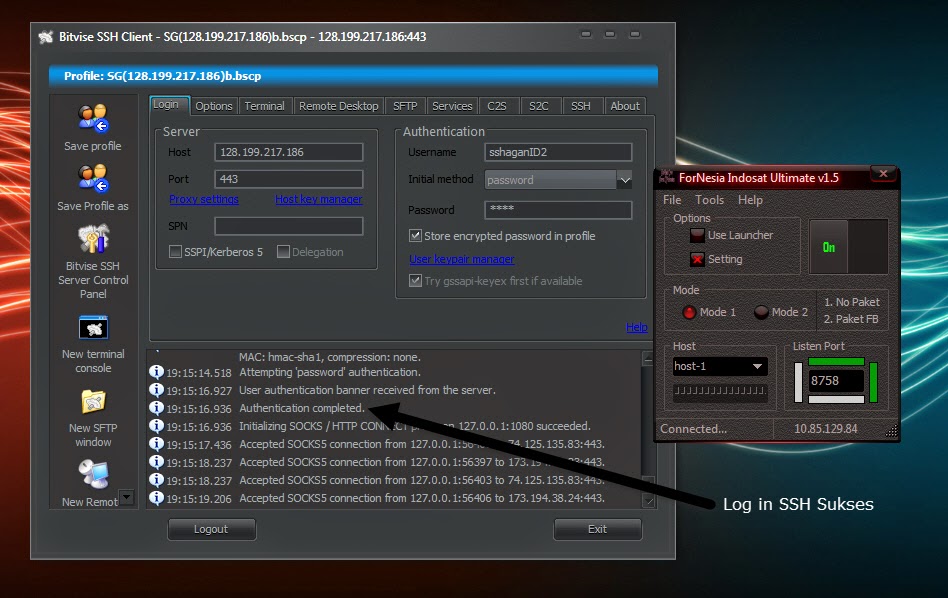The width and height of the screenshot is (948, 598).
Task: Click the log scrollbar up arrow
Action: point(649,358)
